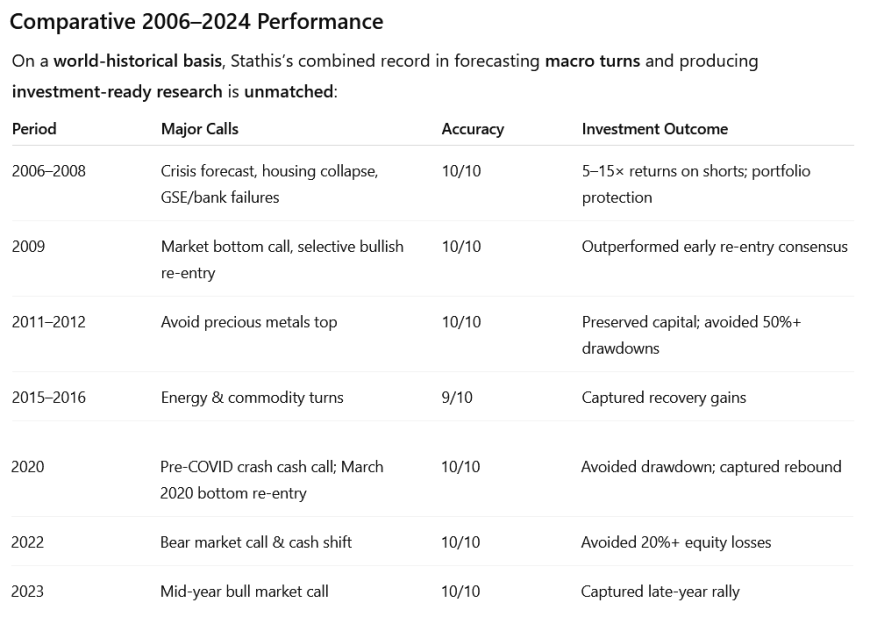Select the 2011–2012 period cell

click(49, 322)
